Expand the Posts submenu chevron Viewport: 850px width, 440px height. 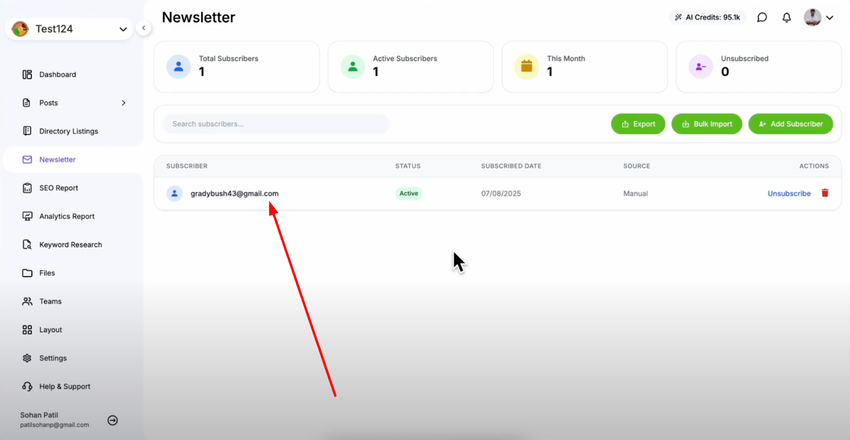124,103
